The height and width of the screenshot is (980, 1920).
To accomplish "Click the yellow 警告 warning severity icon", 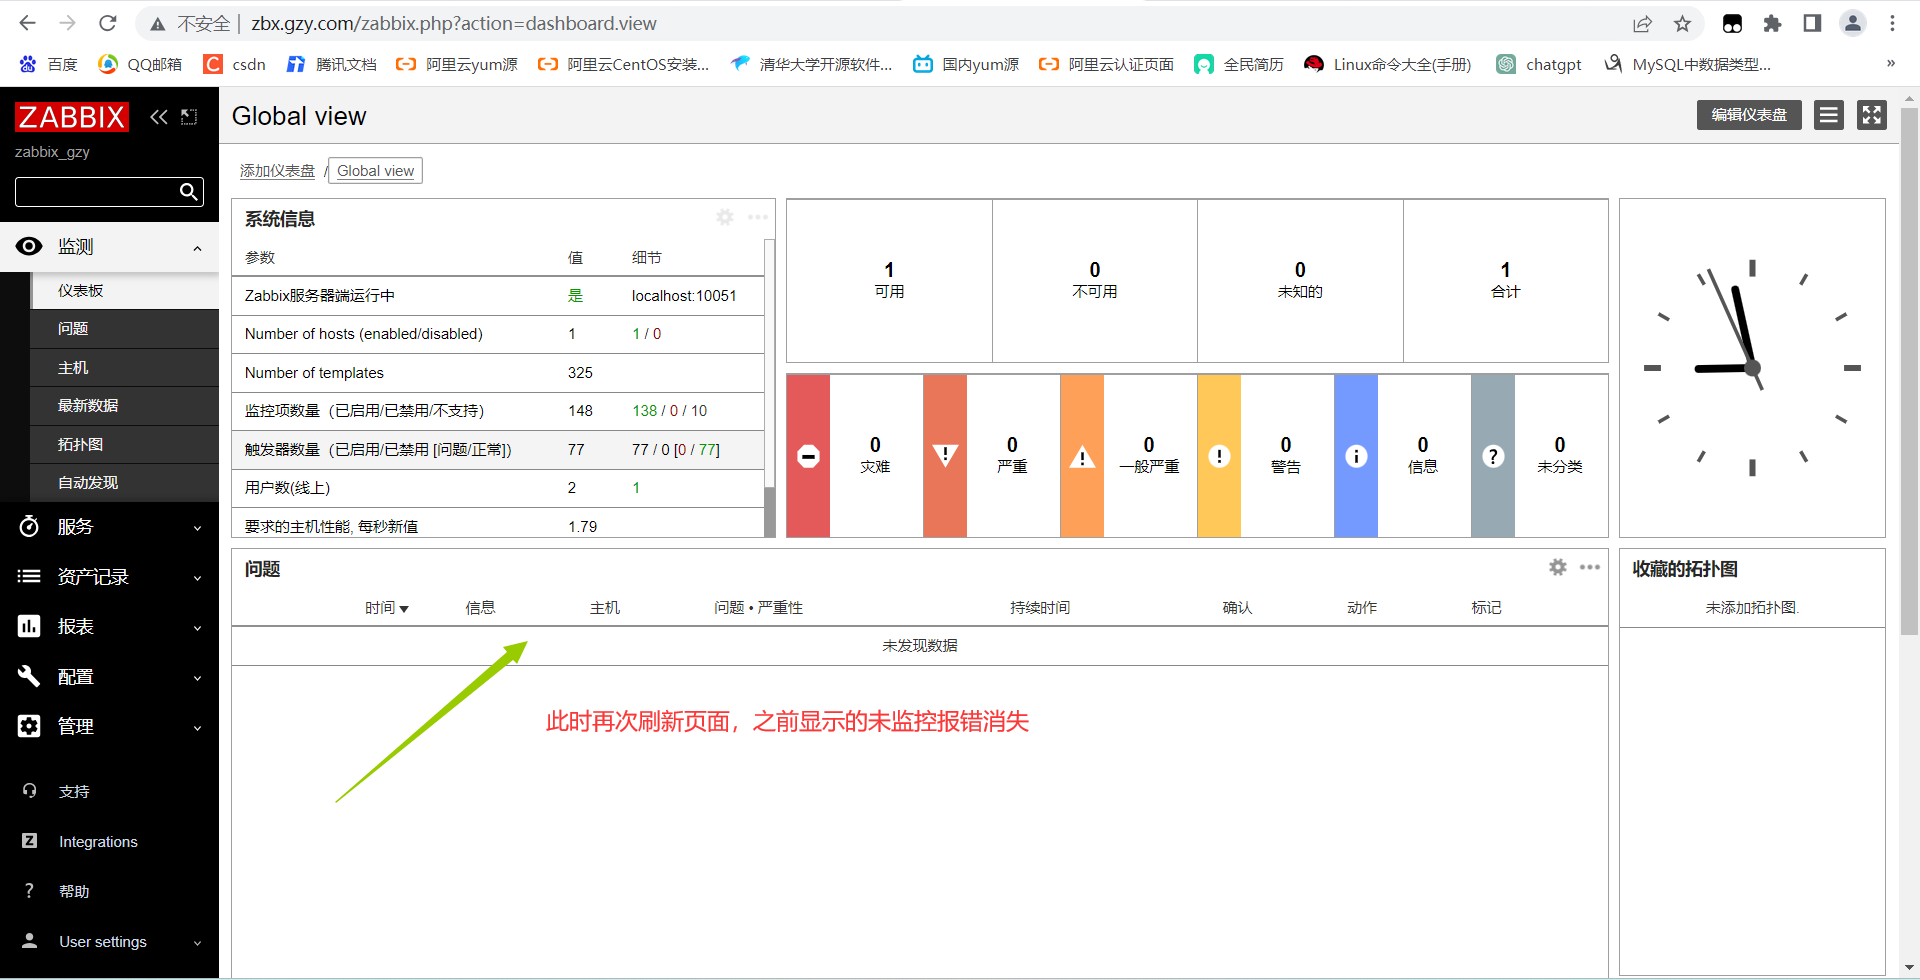I will [x=1219, y=456].
